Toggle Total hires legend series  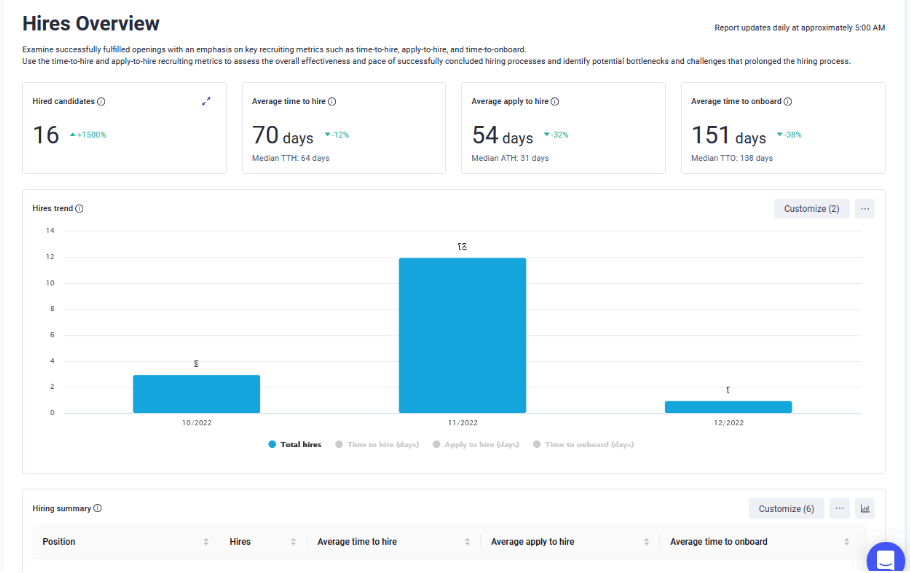(295, 445)
